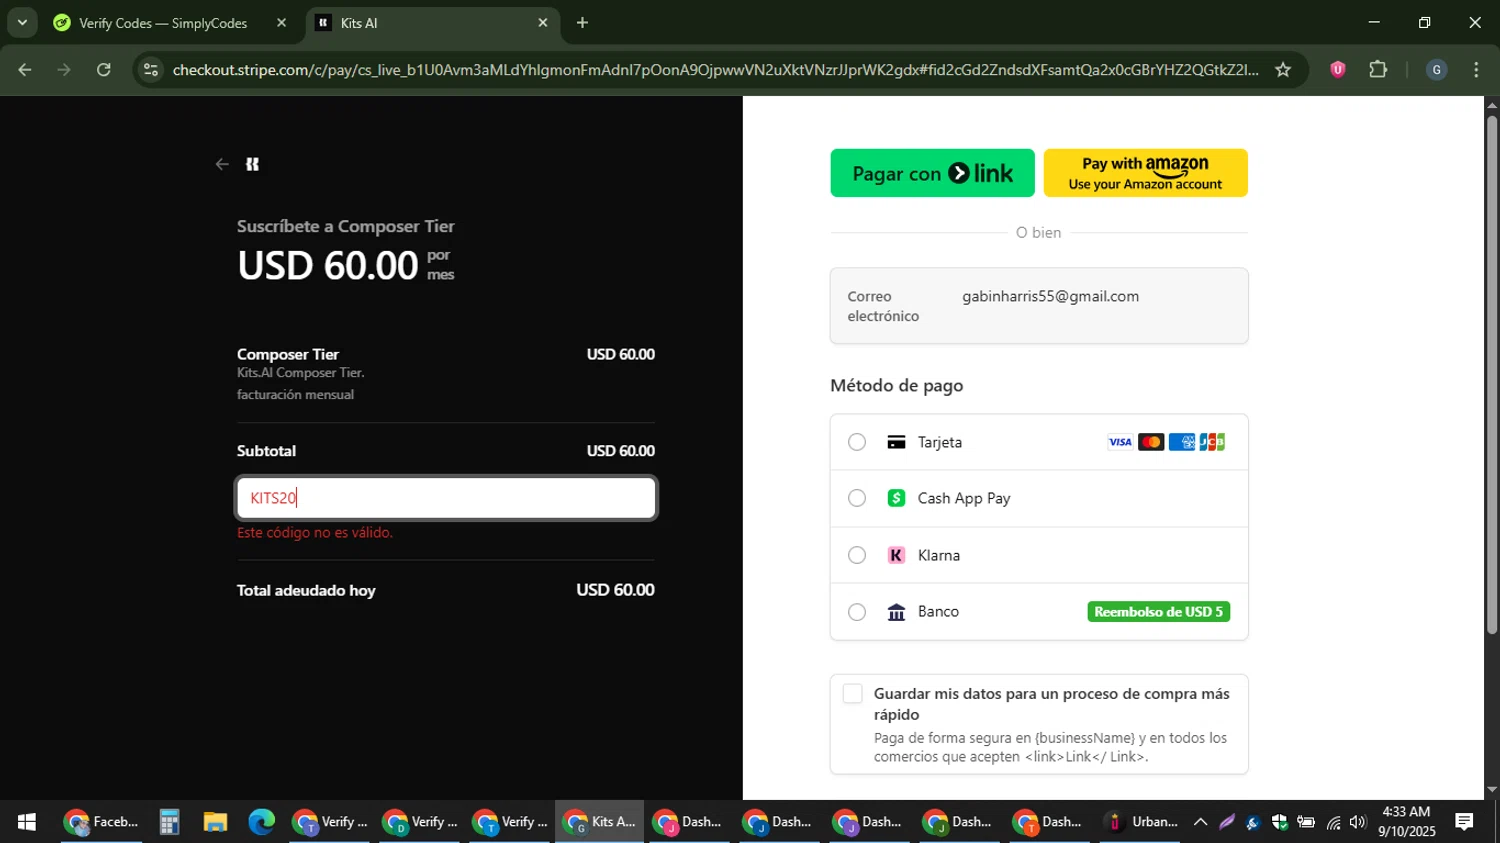This screenshot has height=843, width=1500.
Task: Select the Tarjeta payment radio button
Action: (857, 442)
